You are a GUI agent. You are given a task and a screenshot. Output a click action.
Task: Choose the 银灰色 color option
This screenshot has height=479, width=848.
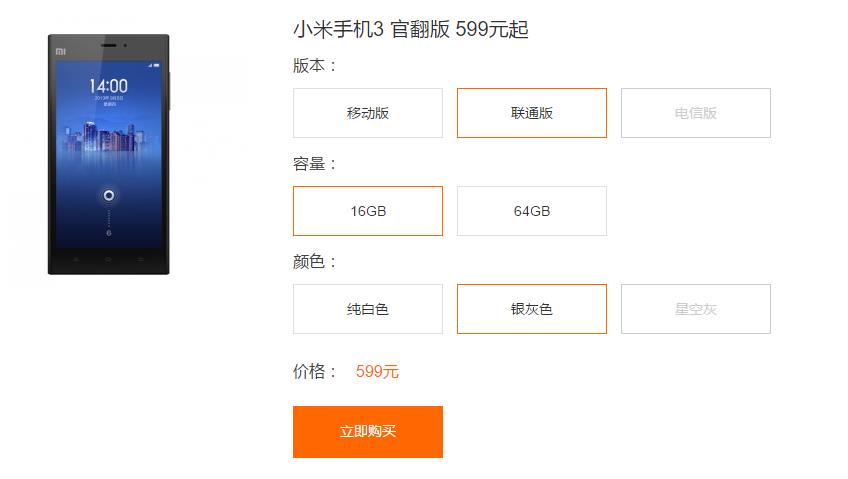[x=531, y=309]
